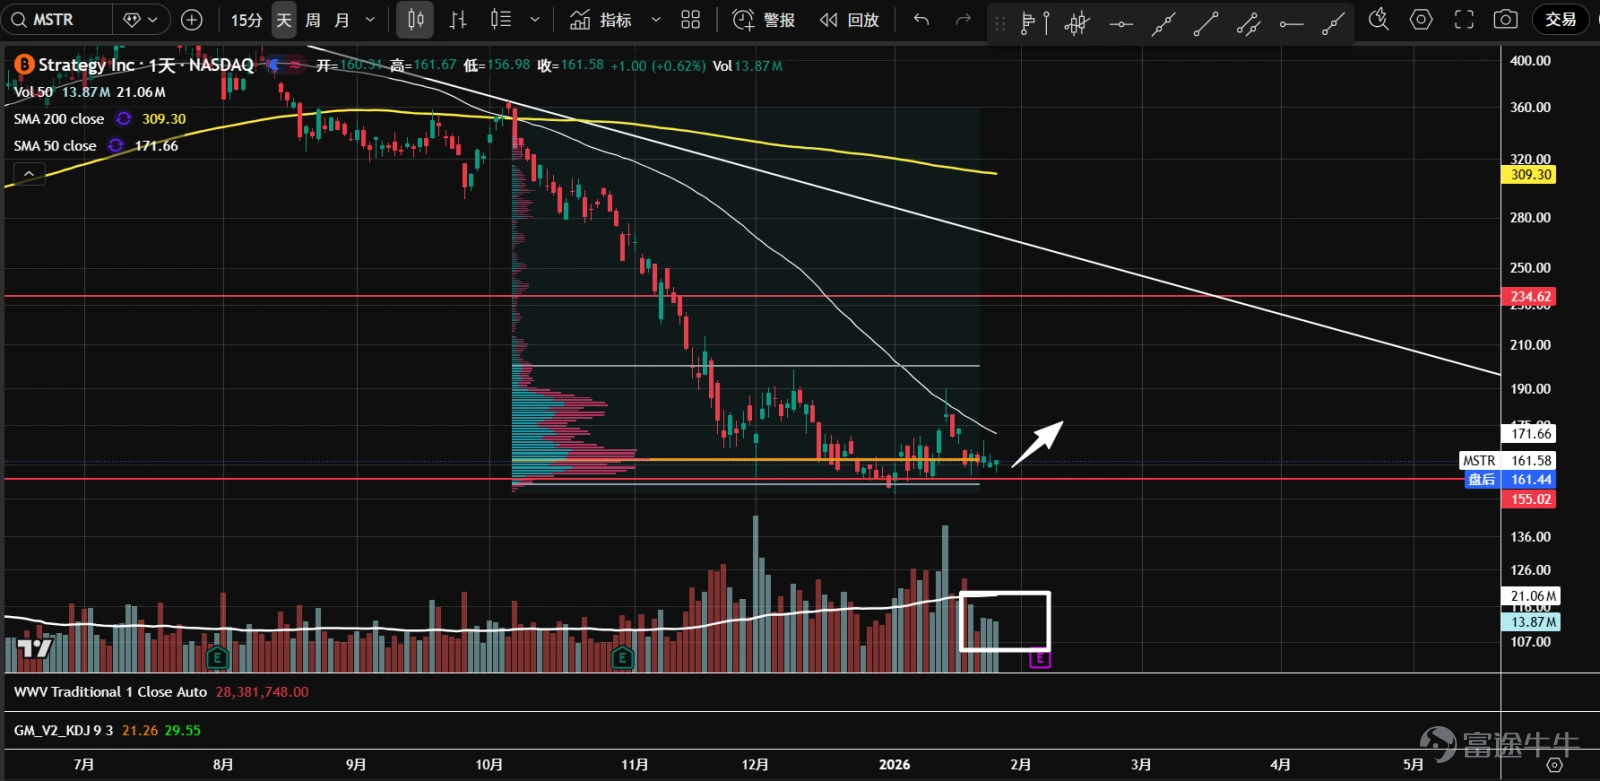1600x781 pixels.
Task: Select the candlestick with line drawing tool
Action: tap(1077, 23)
